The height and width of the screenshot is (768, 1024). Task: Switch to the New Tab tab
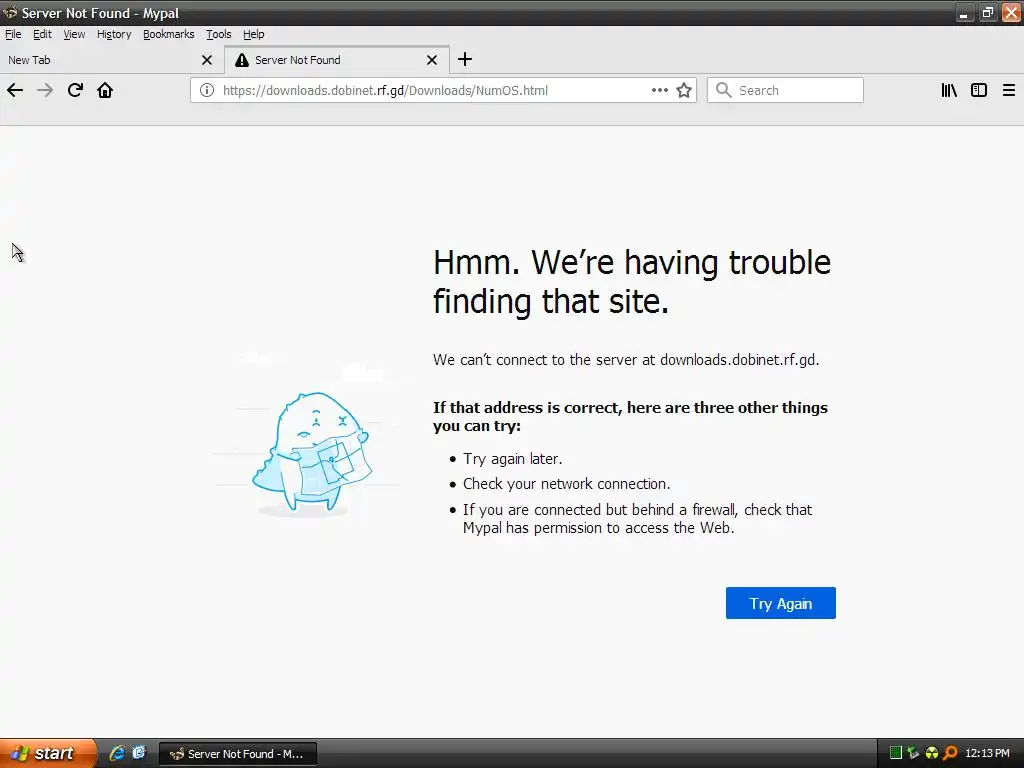click(111, 60)
